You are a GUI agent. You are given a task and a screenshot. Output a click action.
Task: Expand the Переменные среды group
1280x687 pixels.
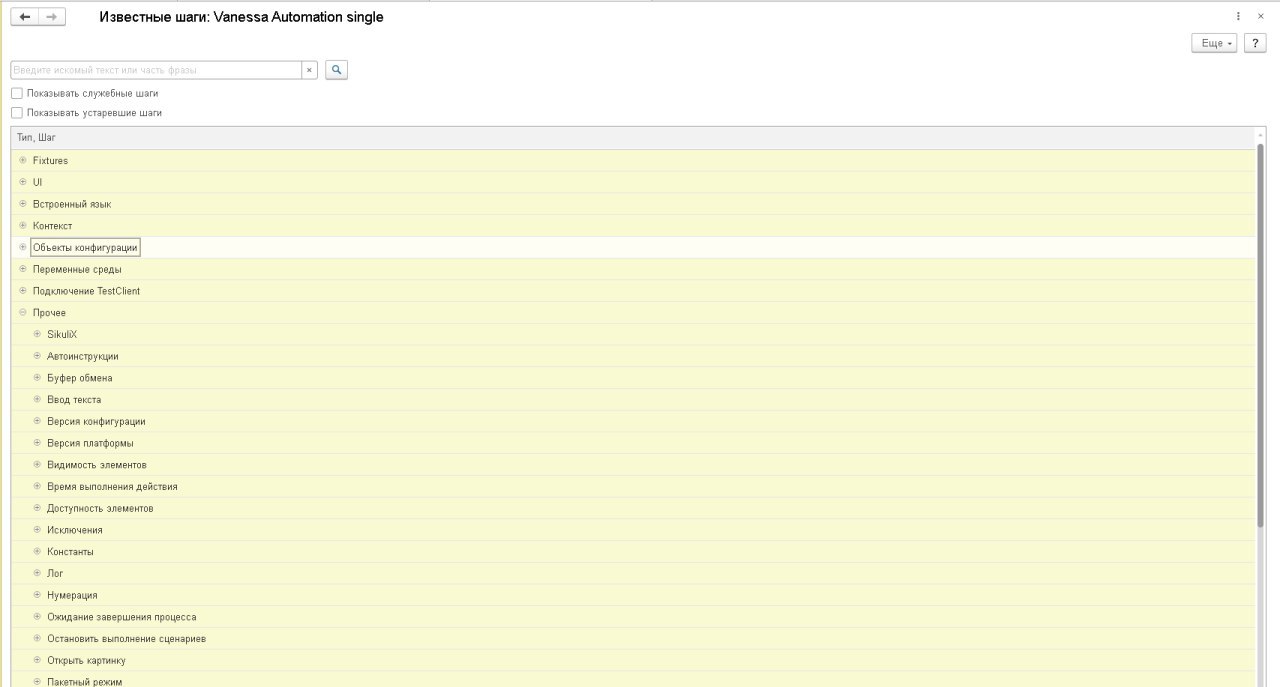pos(23,269)
